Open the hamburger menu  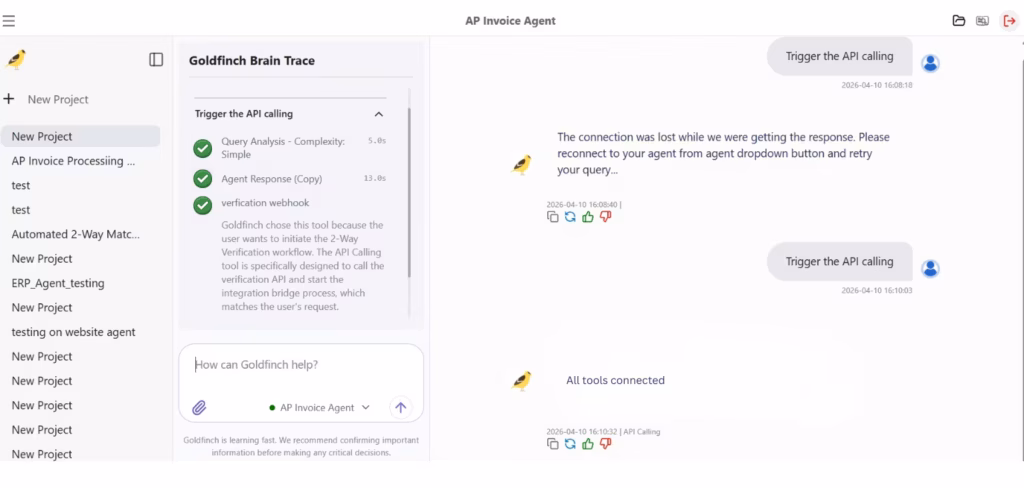pyautogui.click(x=8, y=21)
